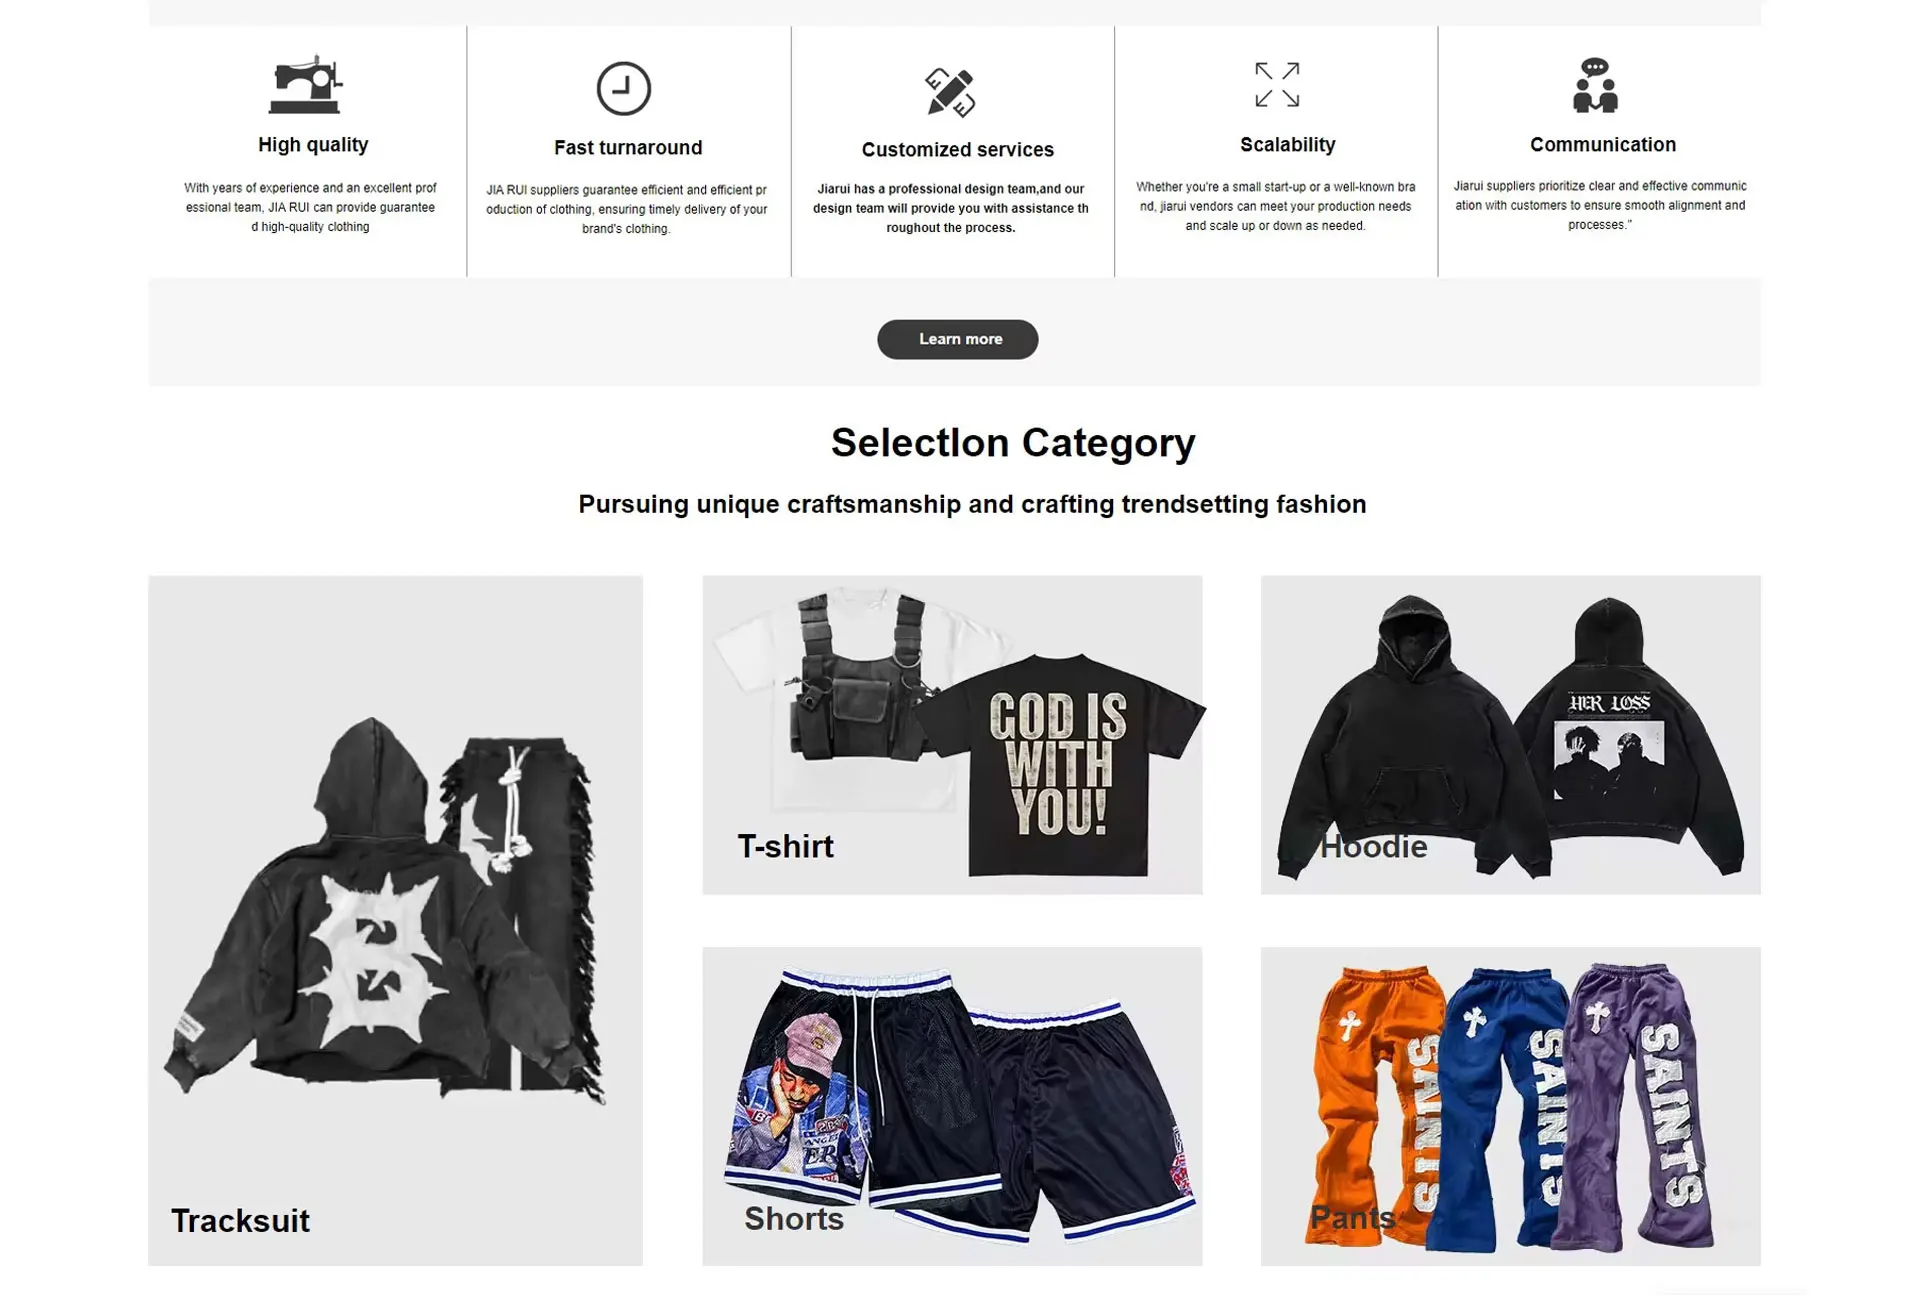Select the Fast turnaround heading
The width and height of the screenshot is (1920, 1299).
pyautogui.click(x=628, y=148)
